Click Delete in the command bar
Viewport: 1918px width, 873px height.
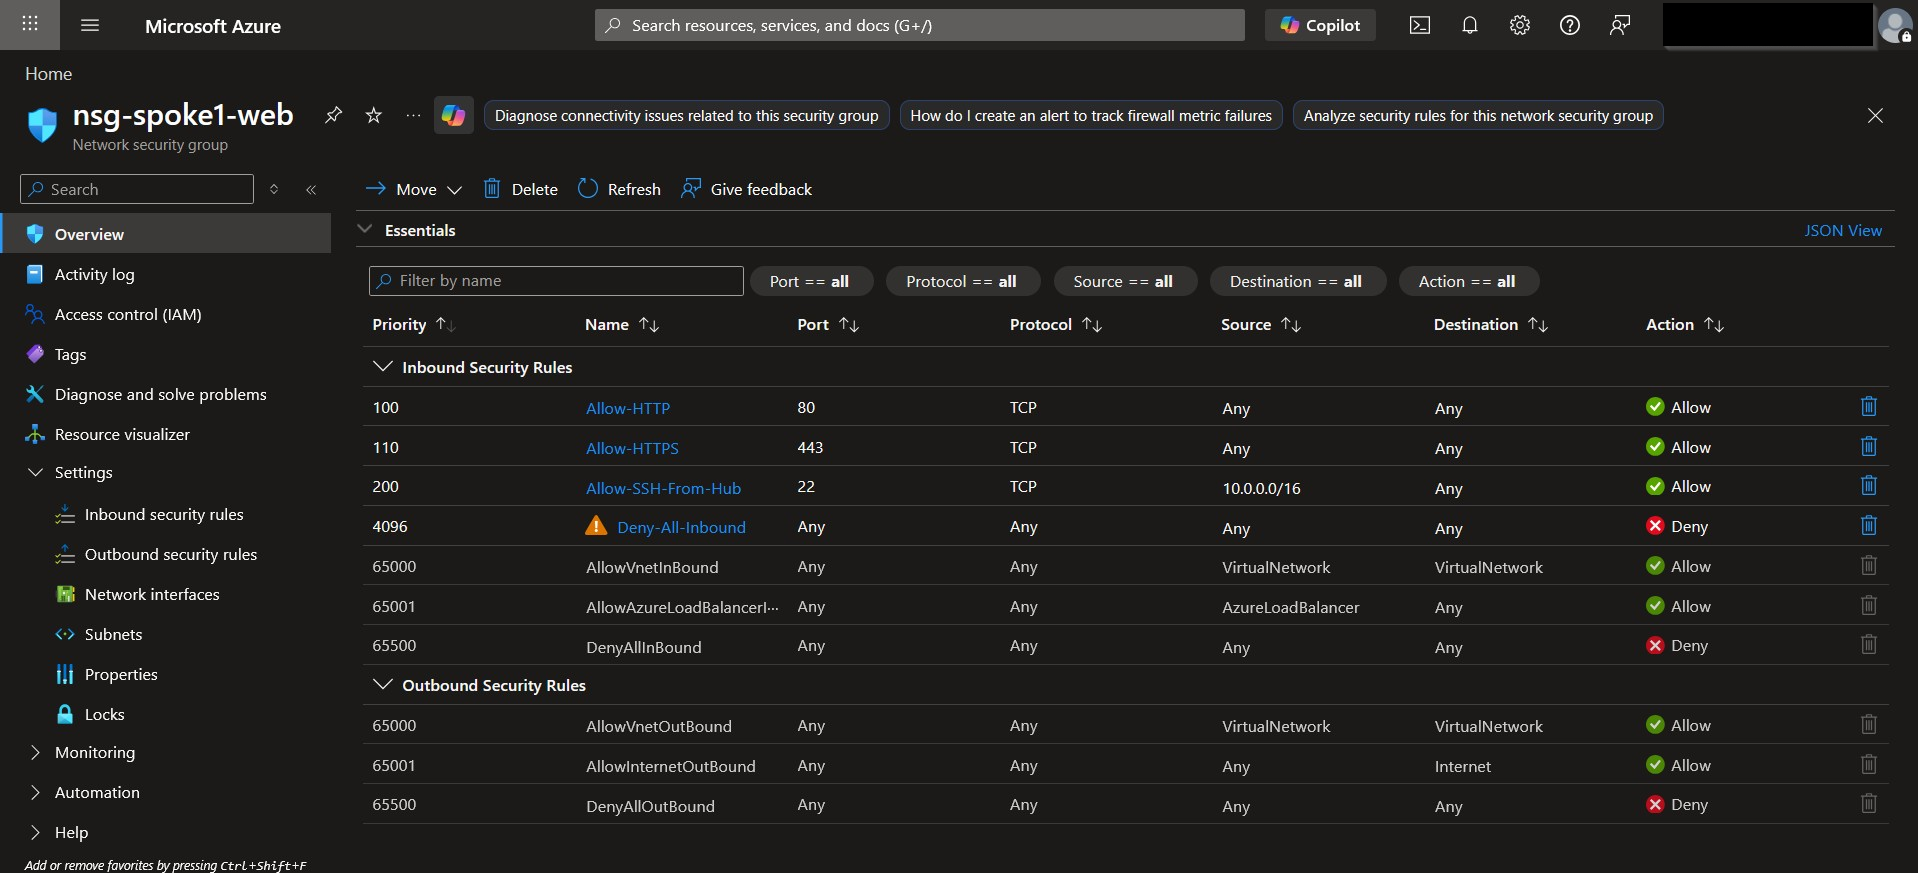coord(521,189)
